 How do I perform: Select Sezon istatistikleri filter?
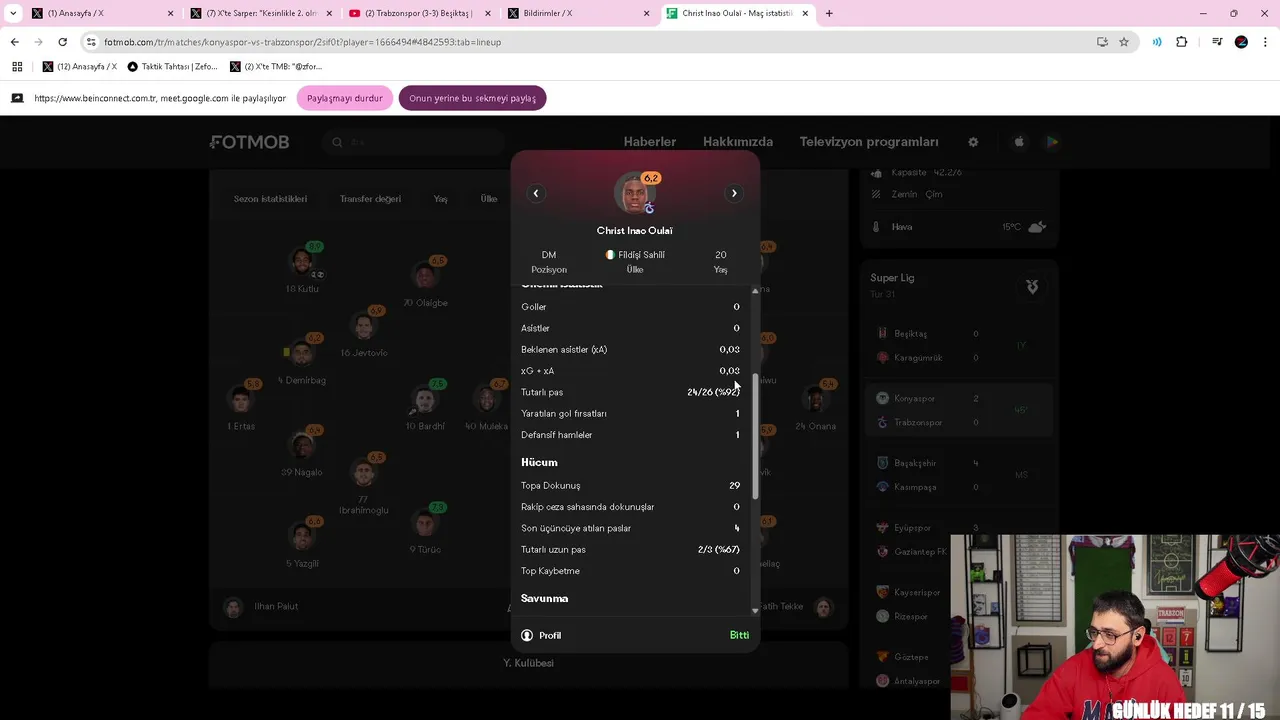click(x=270, y=199)
